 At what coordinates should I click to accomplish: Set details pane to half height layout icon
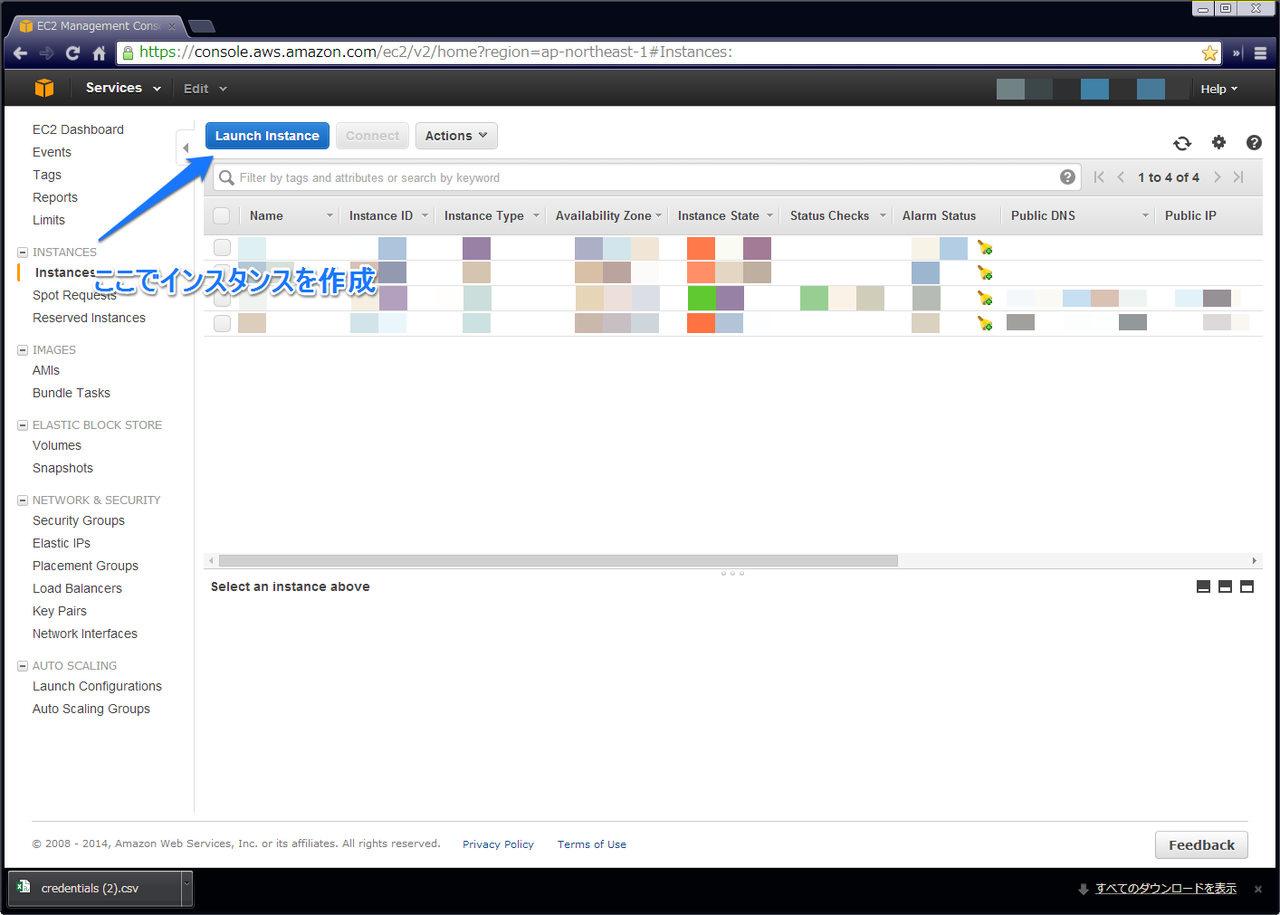pos(1225,587)
